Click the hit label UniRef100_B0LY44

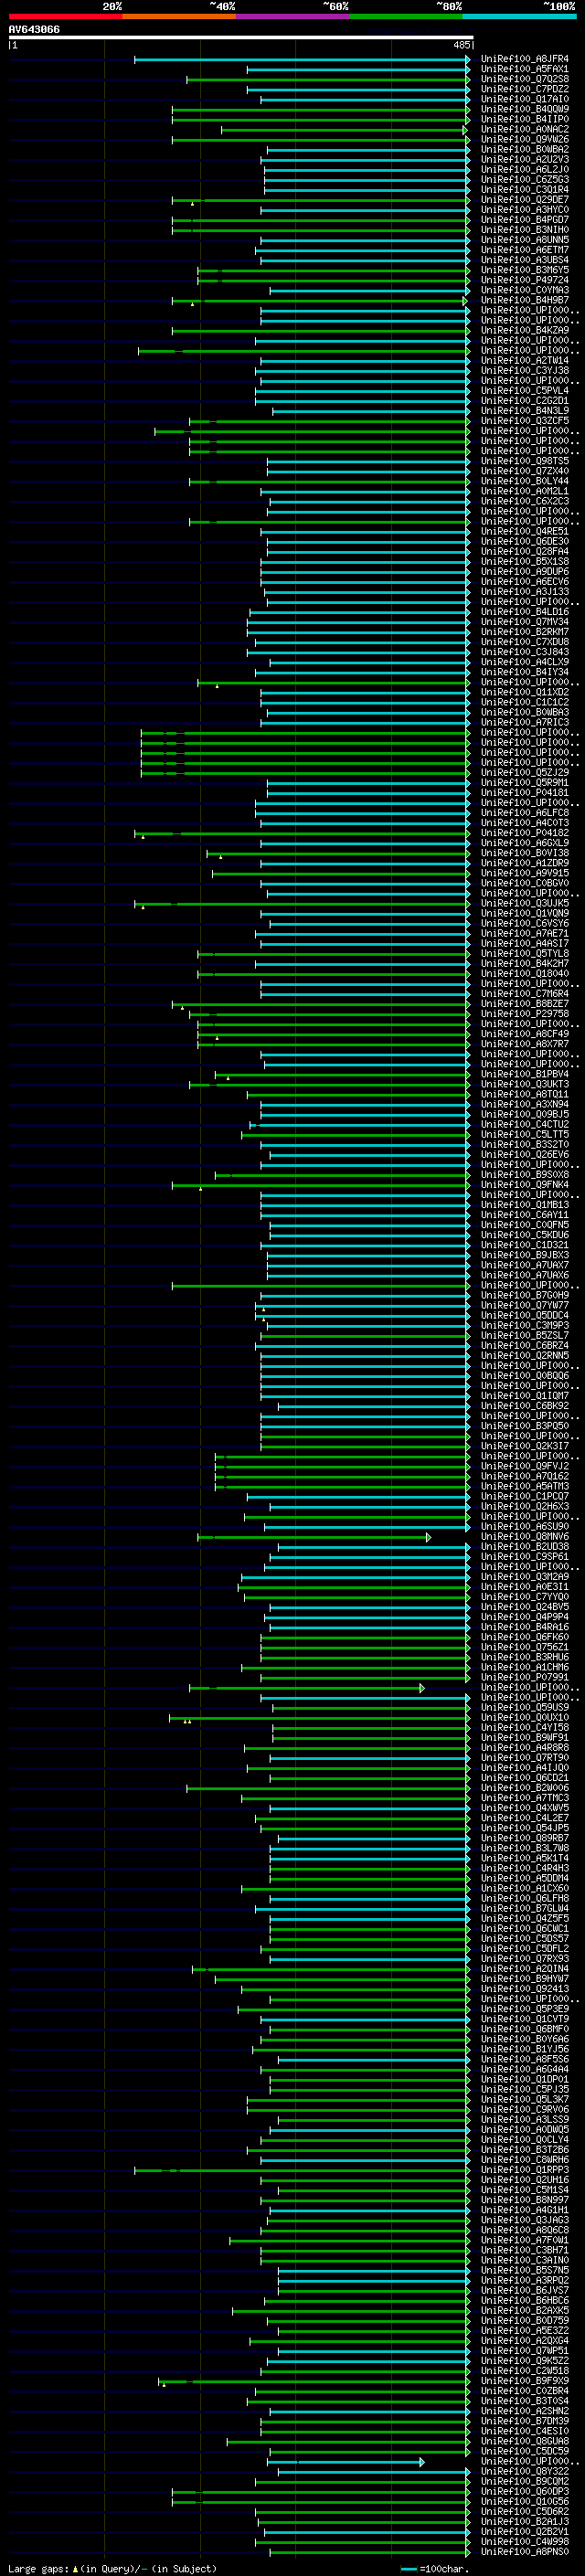tap(525, 481)
